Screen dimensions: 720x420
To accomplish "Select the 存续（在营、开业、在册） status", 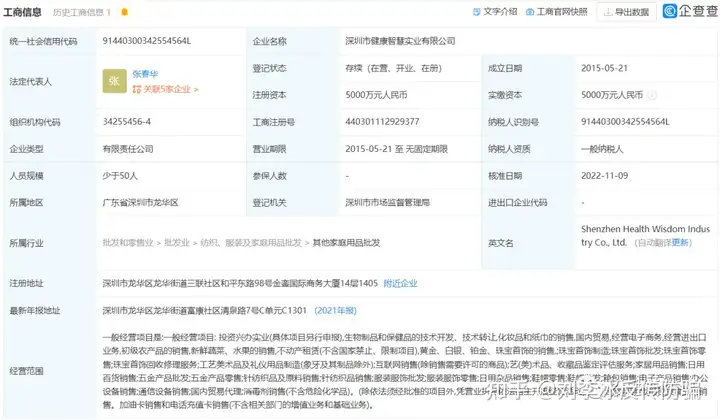I will click(393, 68).
